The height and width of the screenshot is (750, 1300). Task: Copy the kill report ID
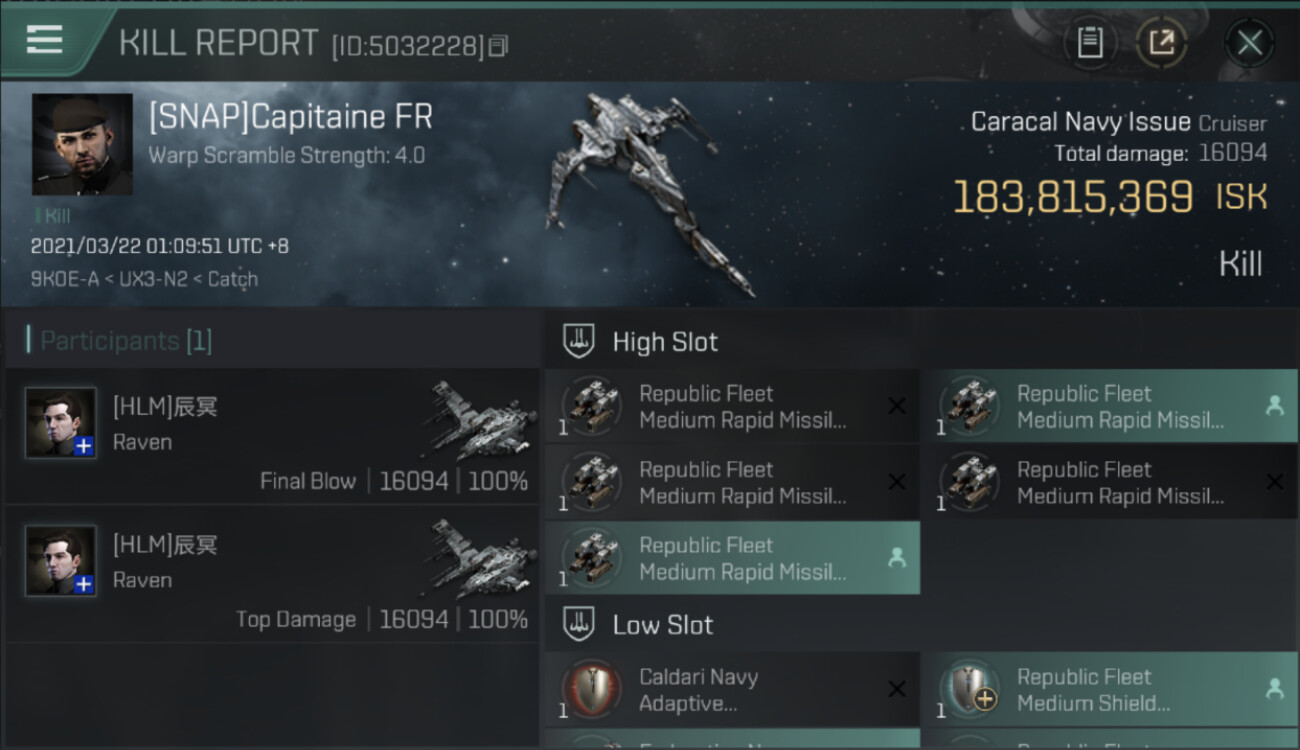(498, 45)
